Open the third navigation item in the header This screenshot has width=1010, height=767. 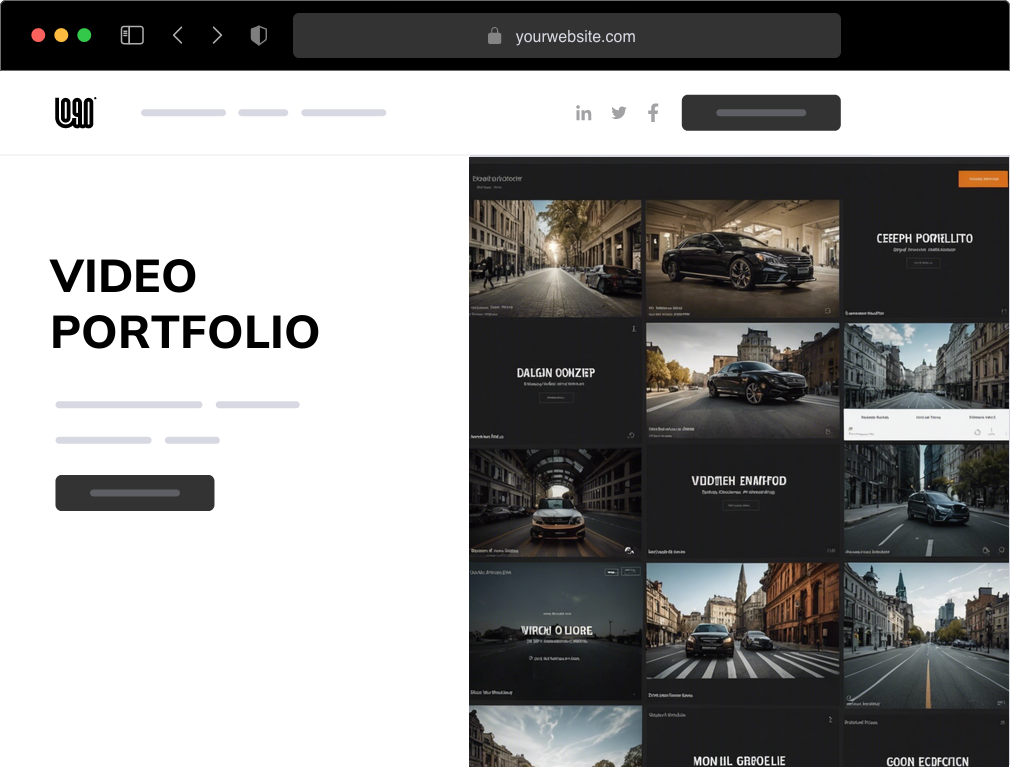click(344, 112)
